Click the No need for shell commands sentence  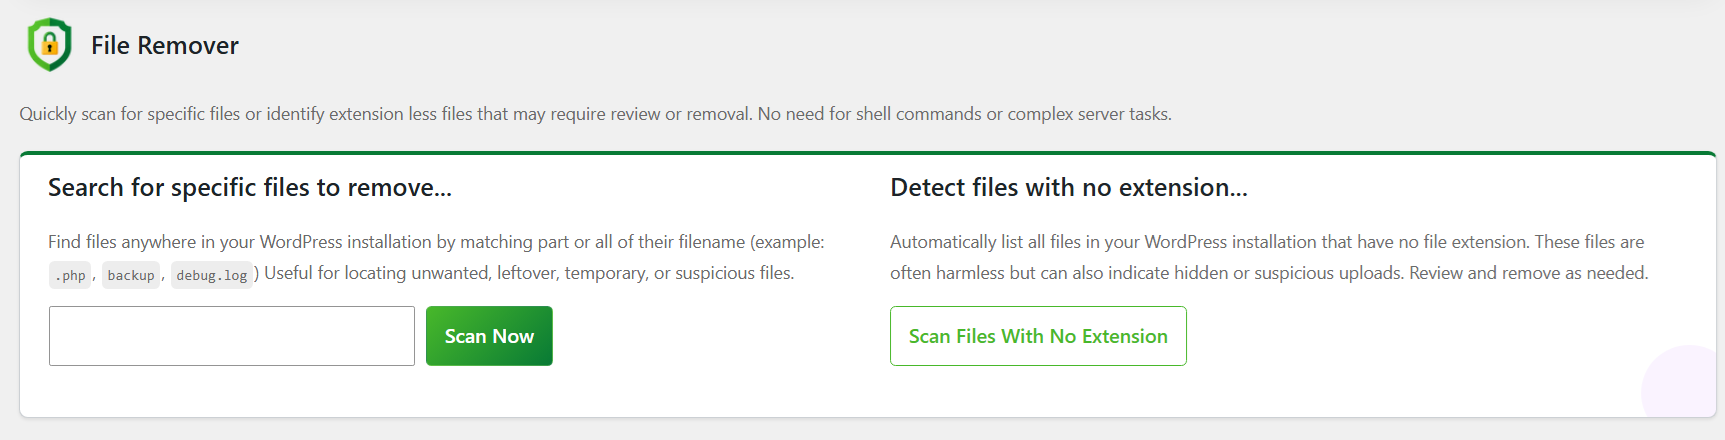pos(965,114)
